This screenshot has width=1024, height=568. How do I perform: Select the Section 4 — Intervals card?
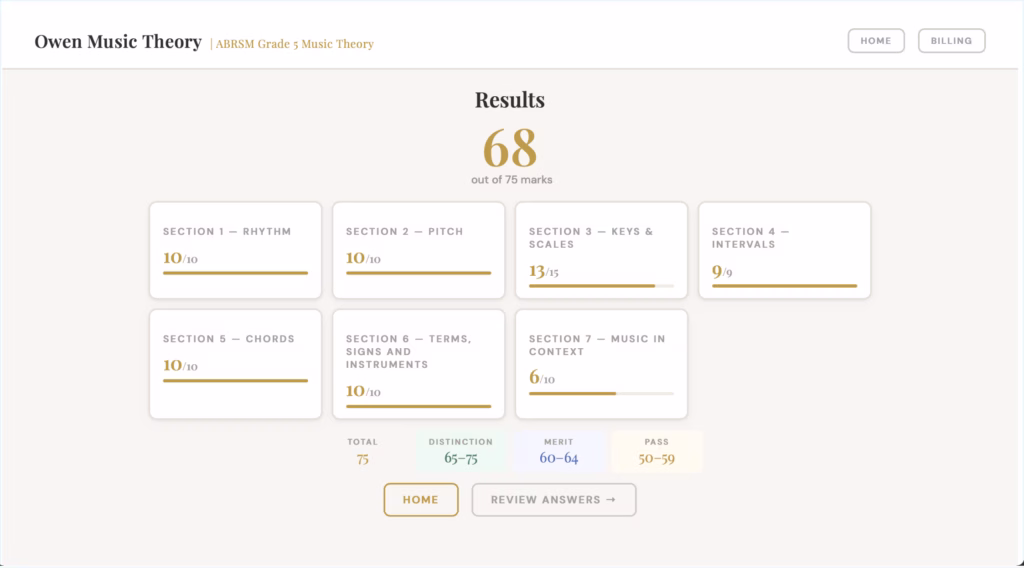tap(784, 250)
